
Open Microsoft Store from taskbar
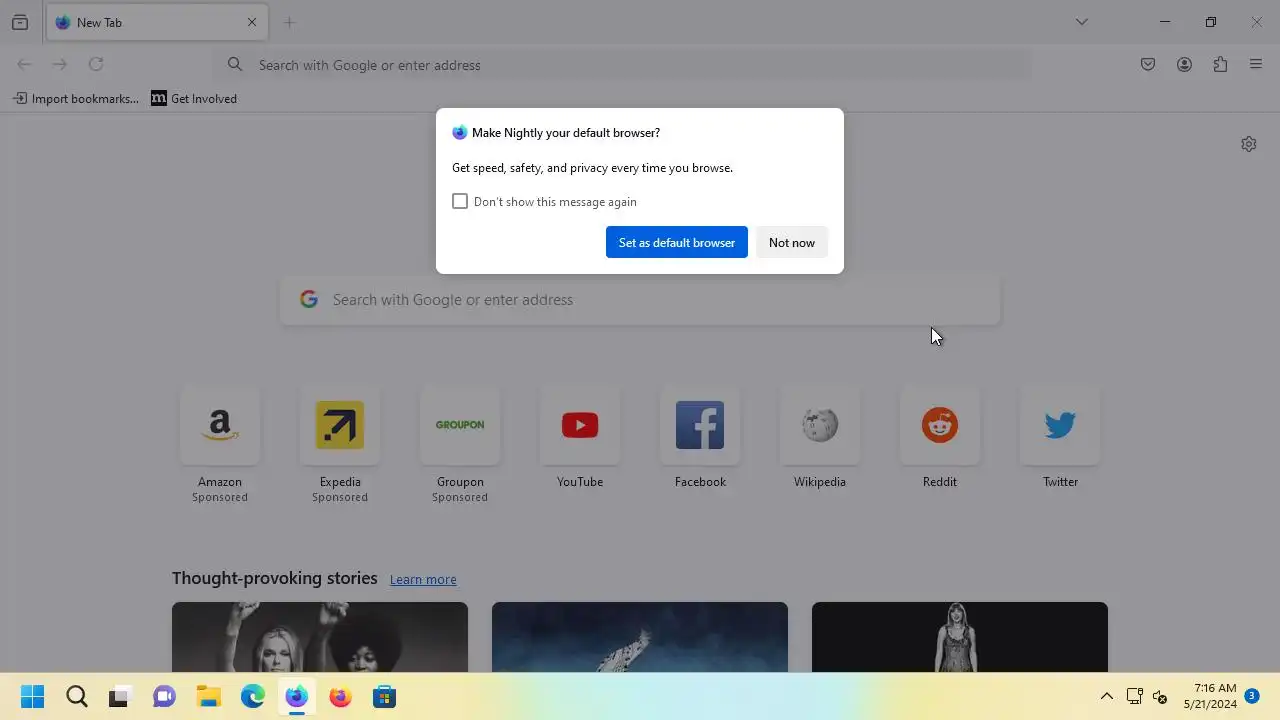[384, 696]
